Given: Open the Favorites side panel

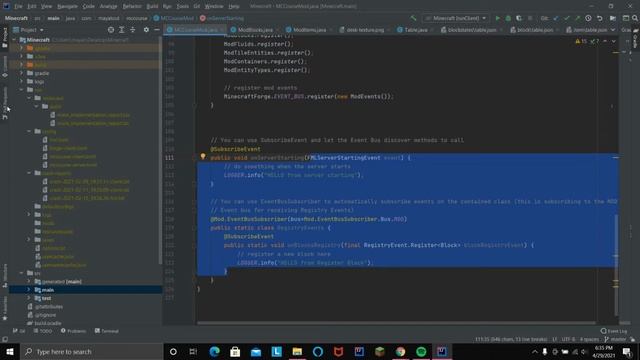Looking at the screenshot, I should [x=5, y=308].
